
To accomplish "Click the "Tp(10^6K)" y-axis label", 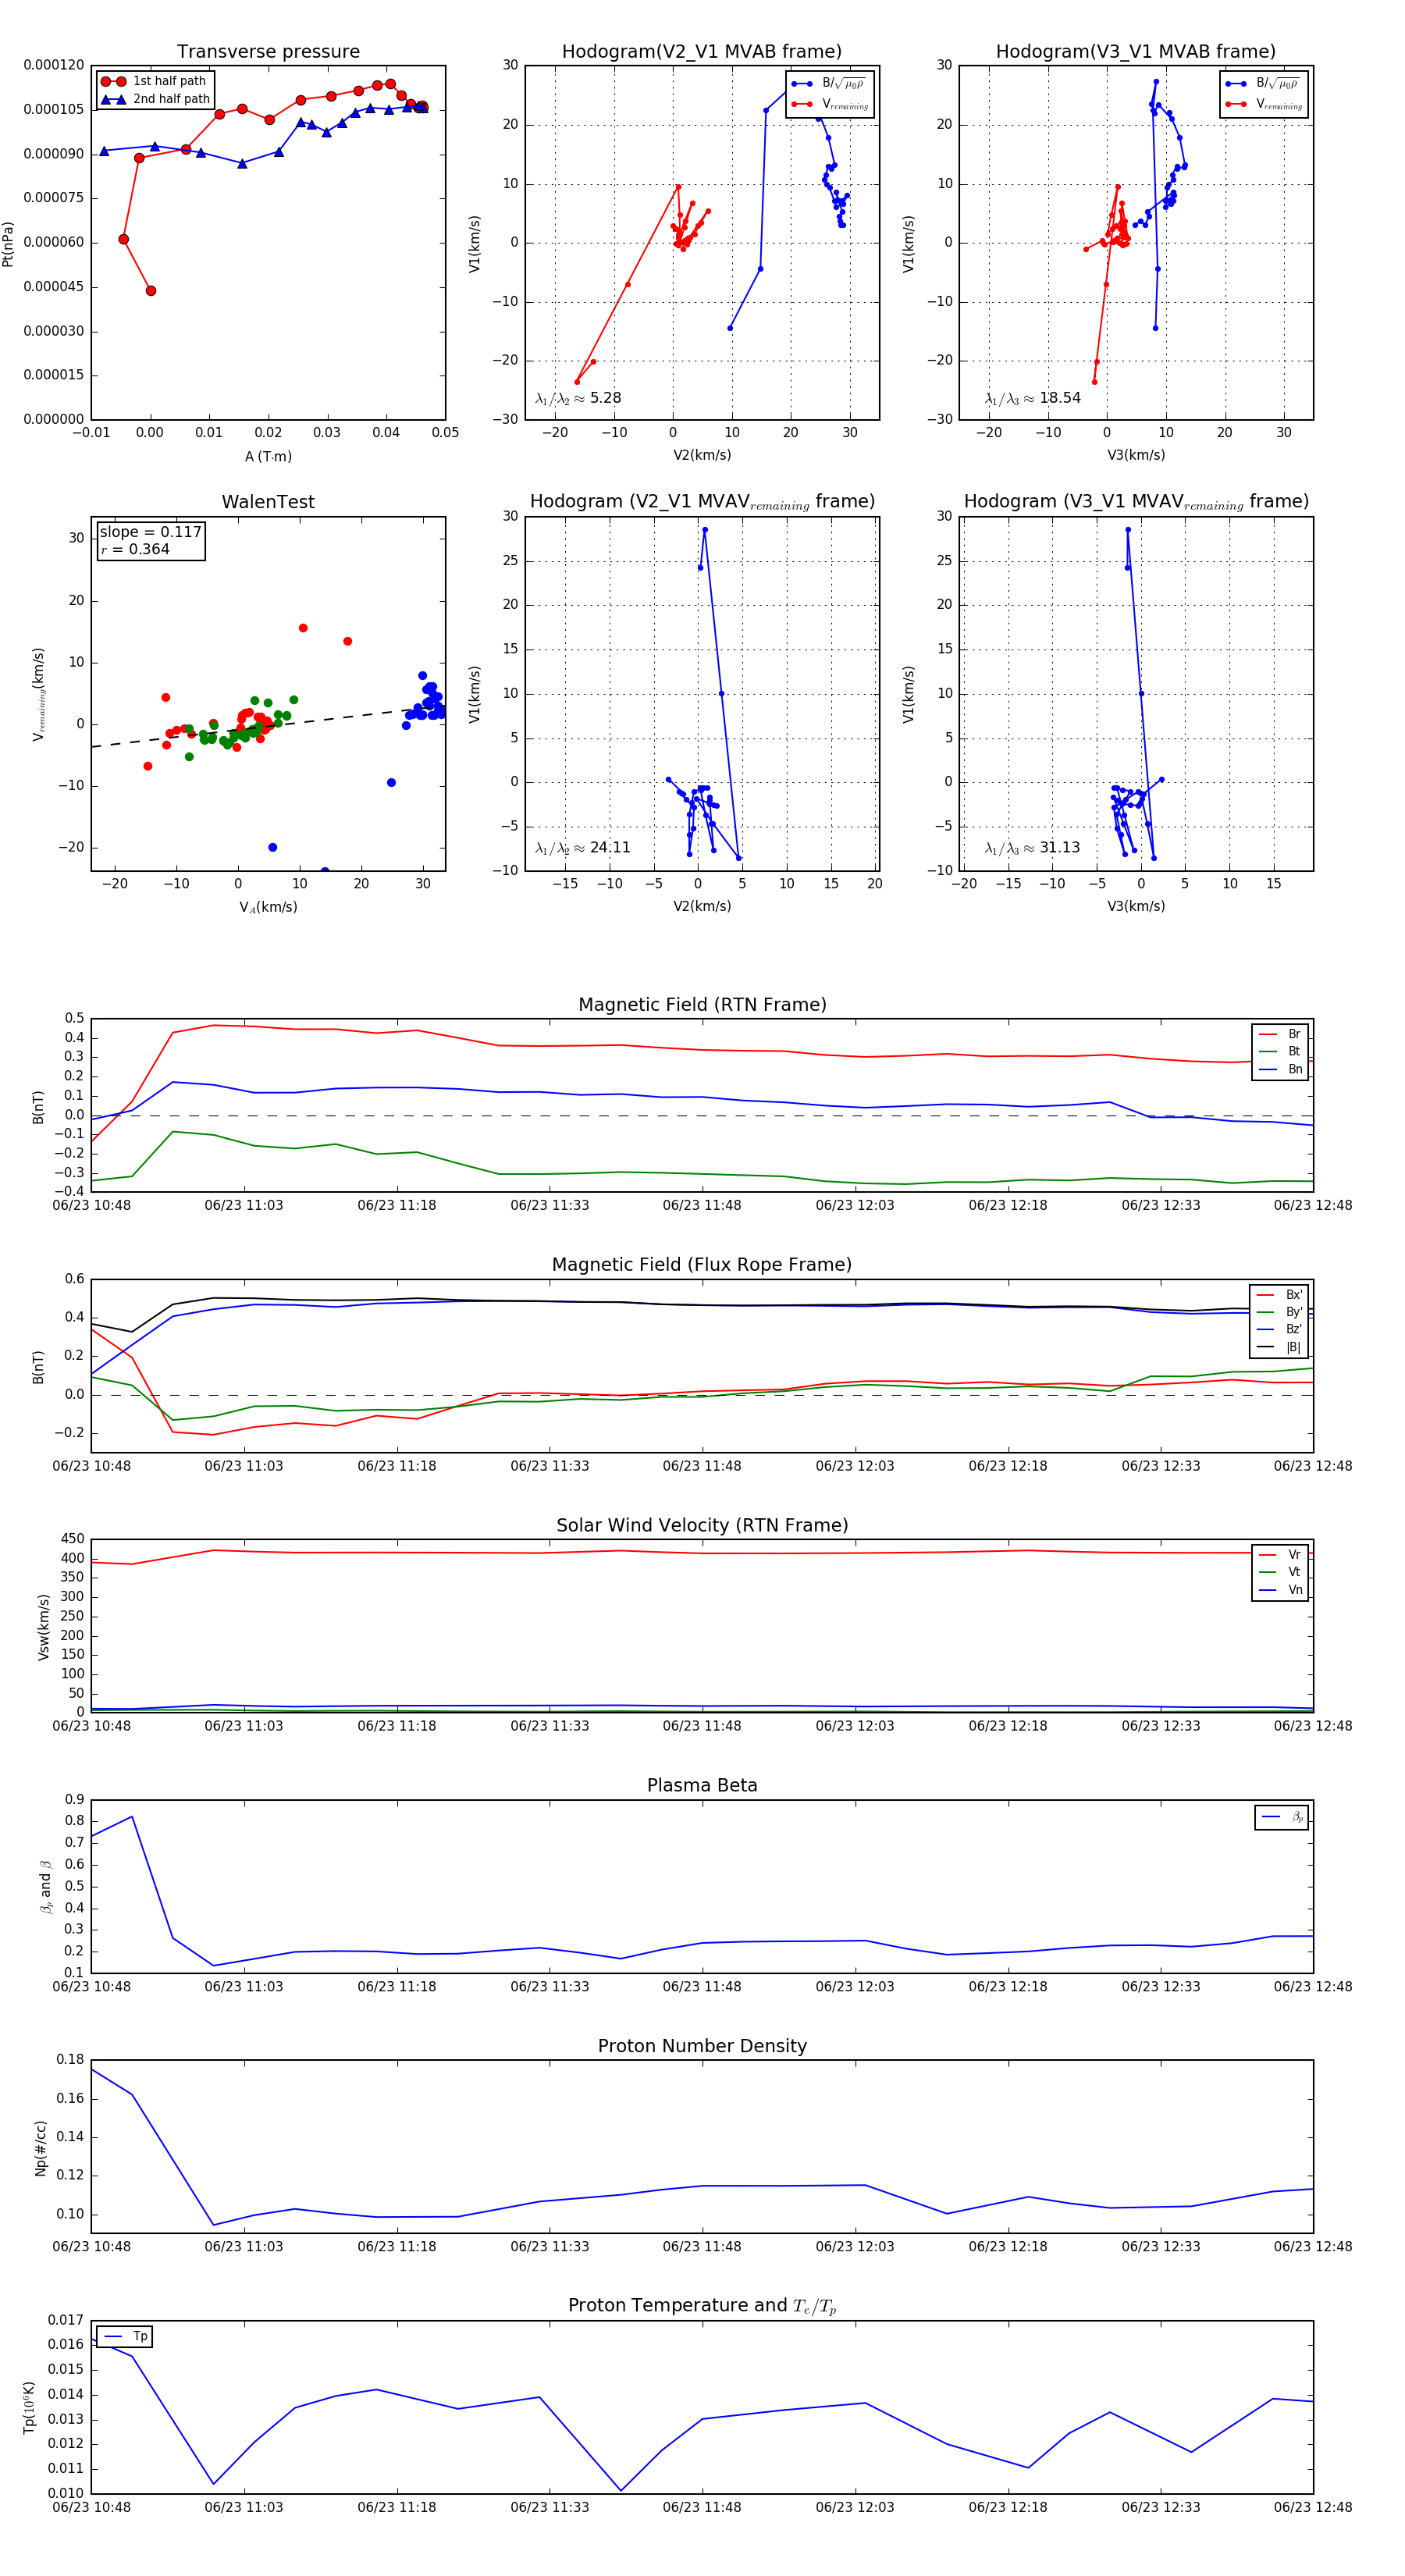I will coord(30,2407).
